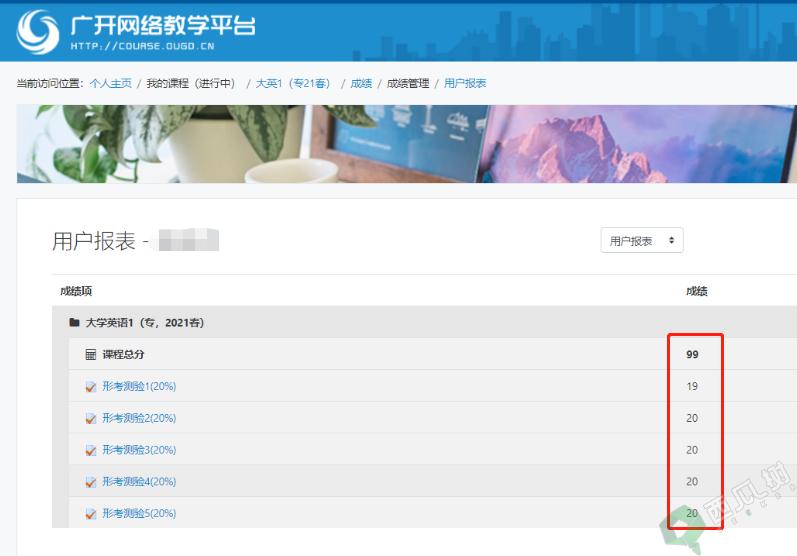The width and height of the screenshot is (797, 556).
Task: Open the 形考测验2(20%) link
Action: point(139,418)
